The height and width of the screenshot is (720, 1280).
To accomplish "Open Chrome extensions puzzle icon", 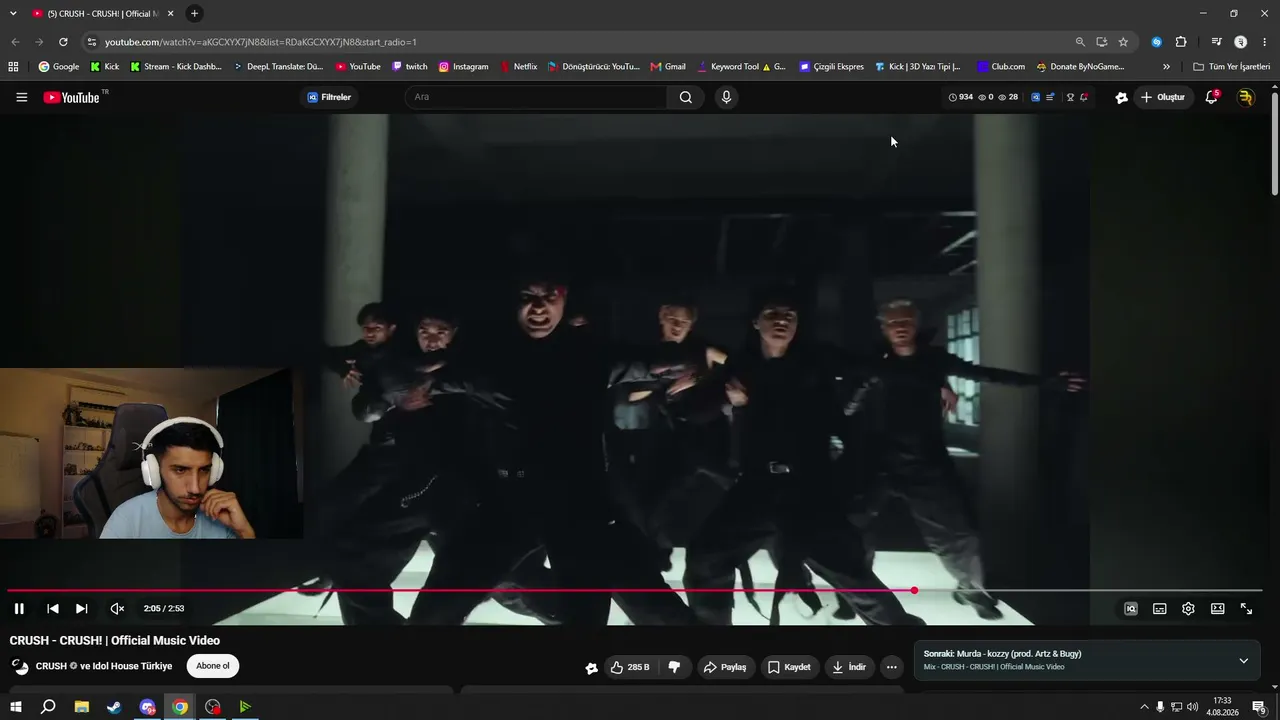I will [x=1181, y=42].
